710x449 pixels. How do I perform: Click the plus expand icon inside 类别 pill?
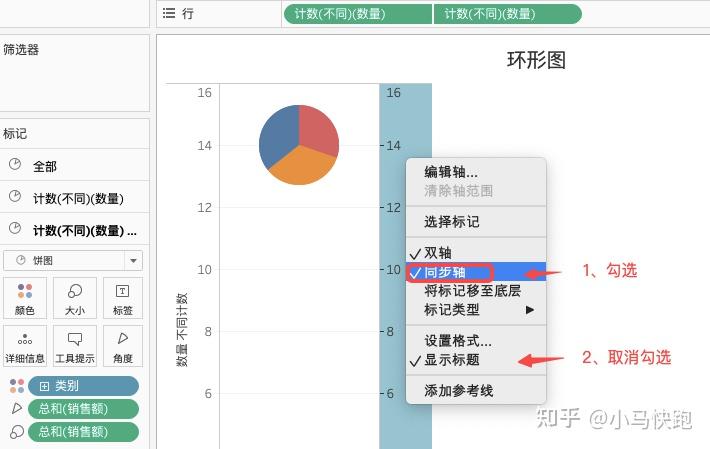(x=44, y=386)
